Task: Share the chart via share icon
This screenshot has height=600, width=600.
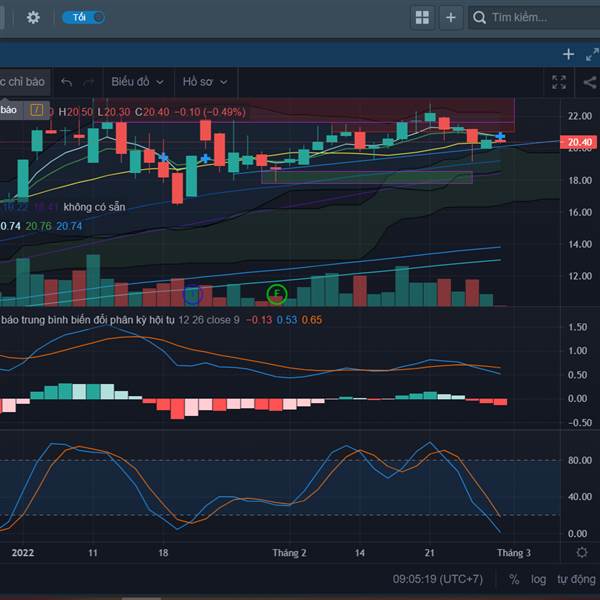Action: [x=590, y=82]
